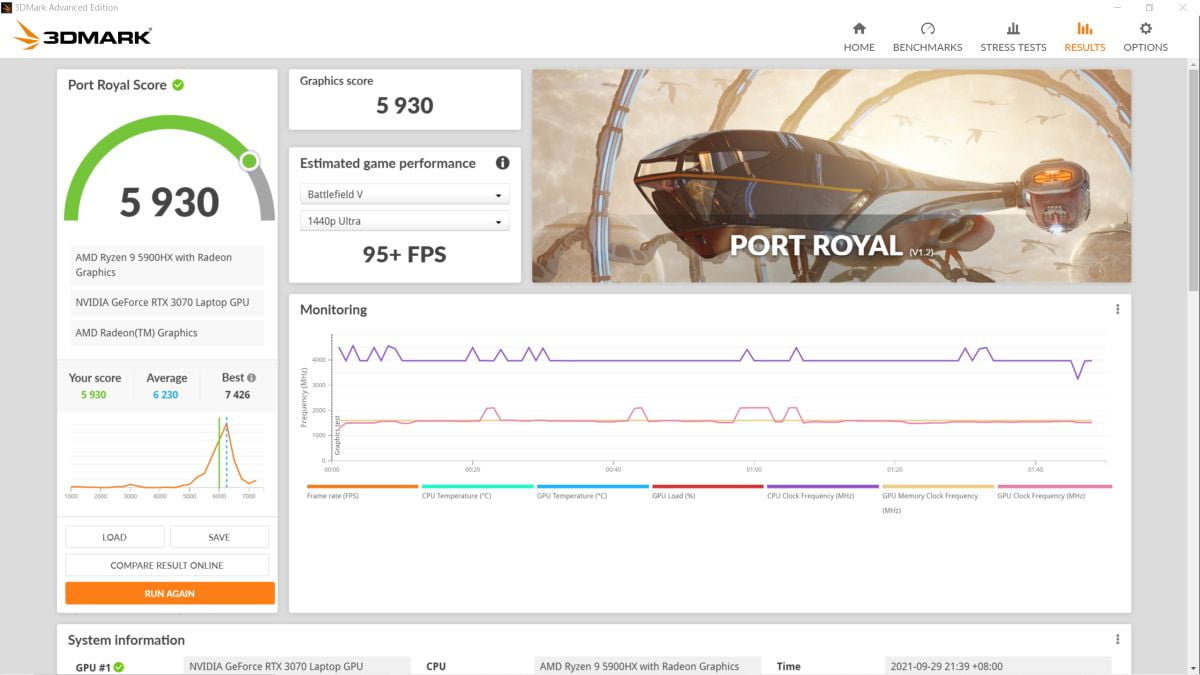
Task: Toggle the CPU Temperature legend
Action: 477,492
